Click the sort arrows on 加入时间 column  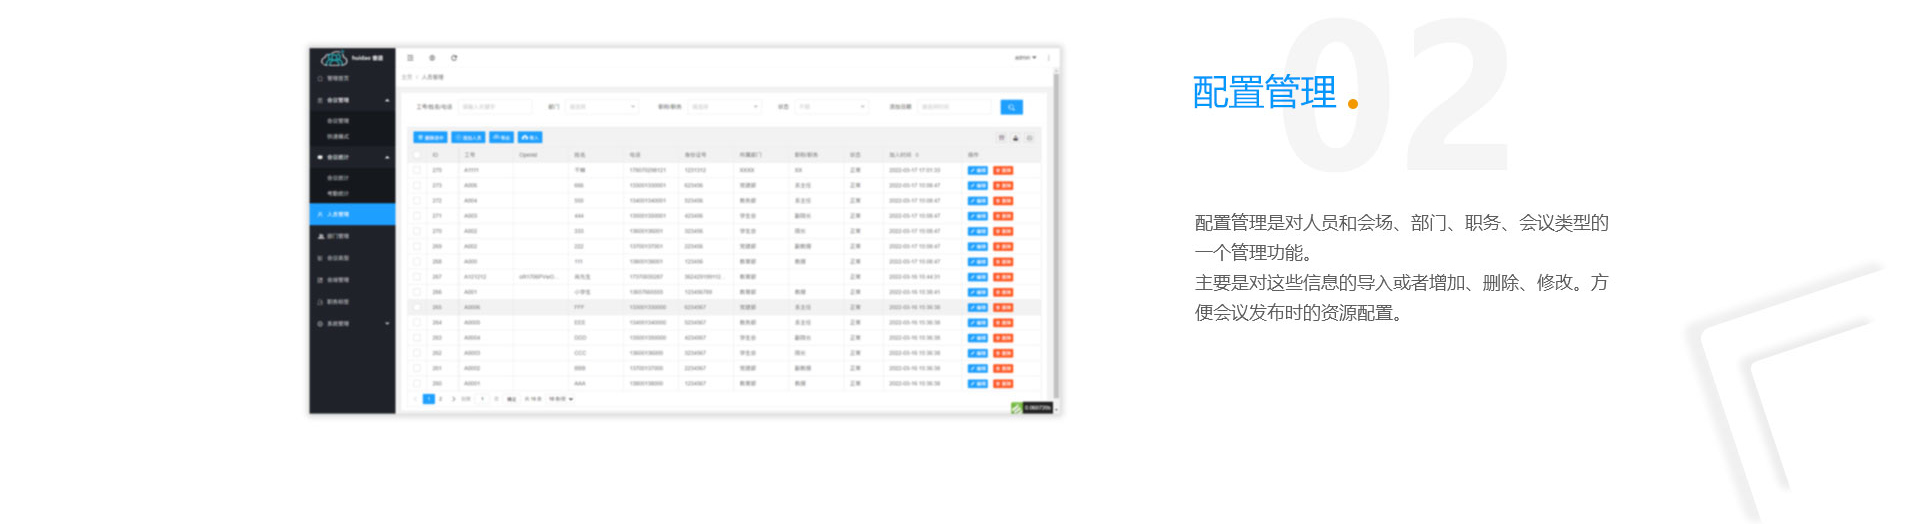click(917, 155)
